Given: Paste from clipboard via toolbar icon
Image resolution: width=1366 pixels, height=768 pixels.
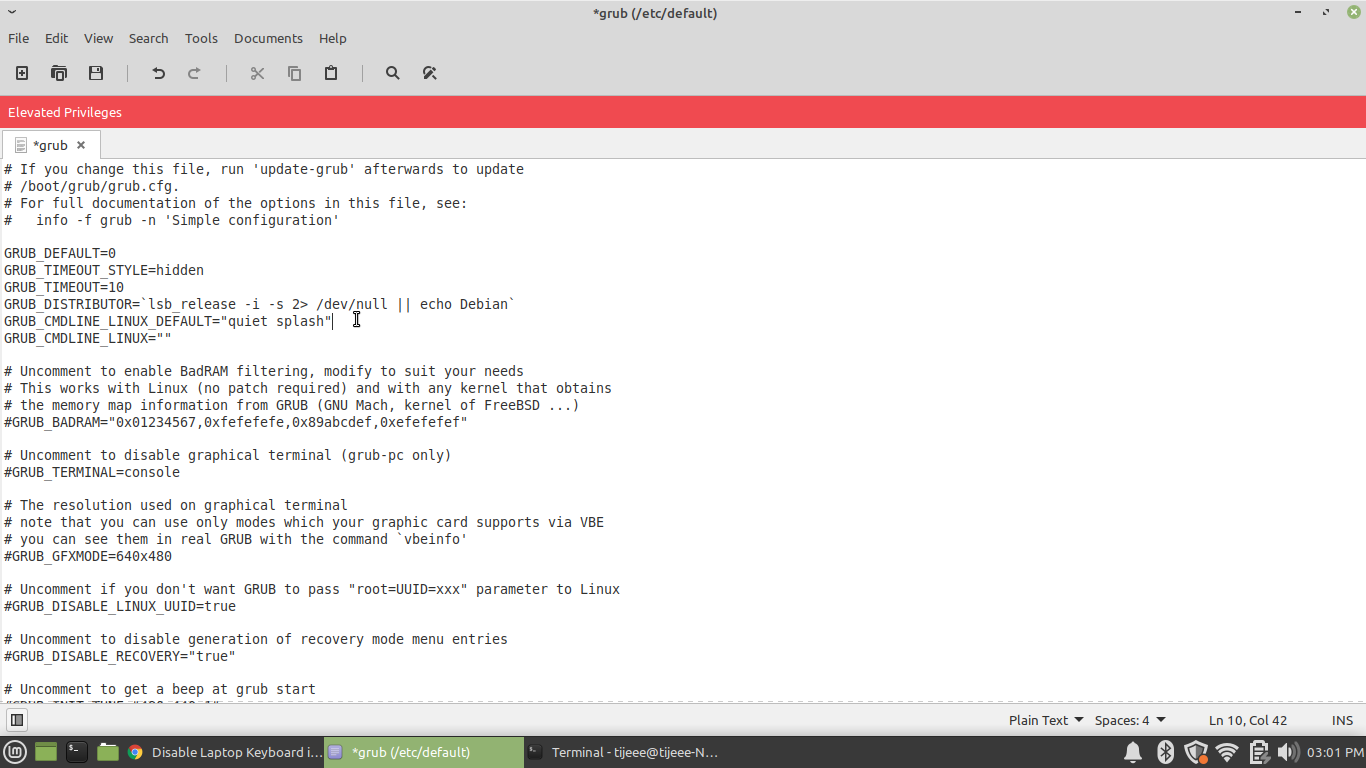Looking at the screenshot, I should [x=331, y=72].
